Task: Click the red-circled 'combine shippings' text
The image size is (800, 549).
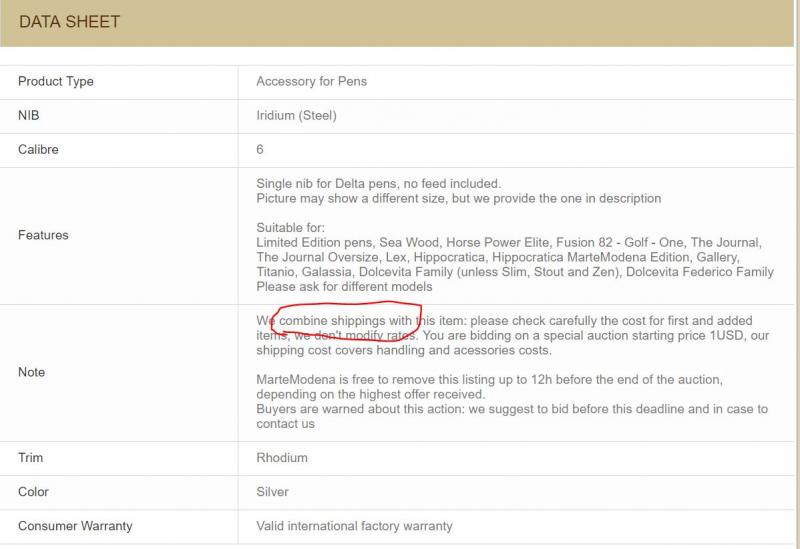Action: coord(335,320)
